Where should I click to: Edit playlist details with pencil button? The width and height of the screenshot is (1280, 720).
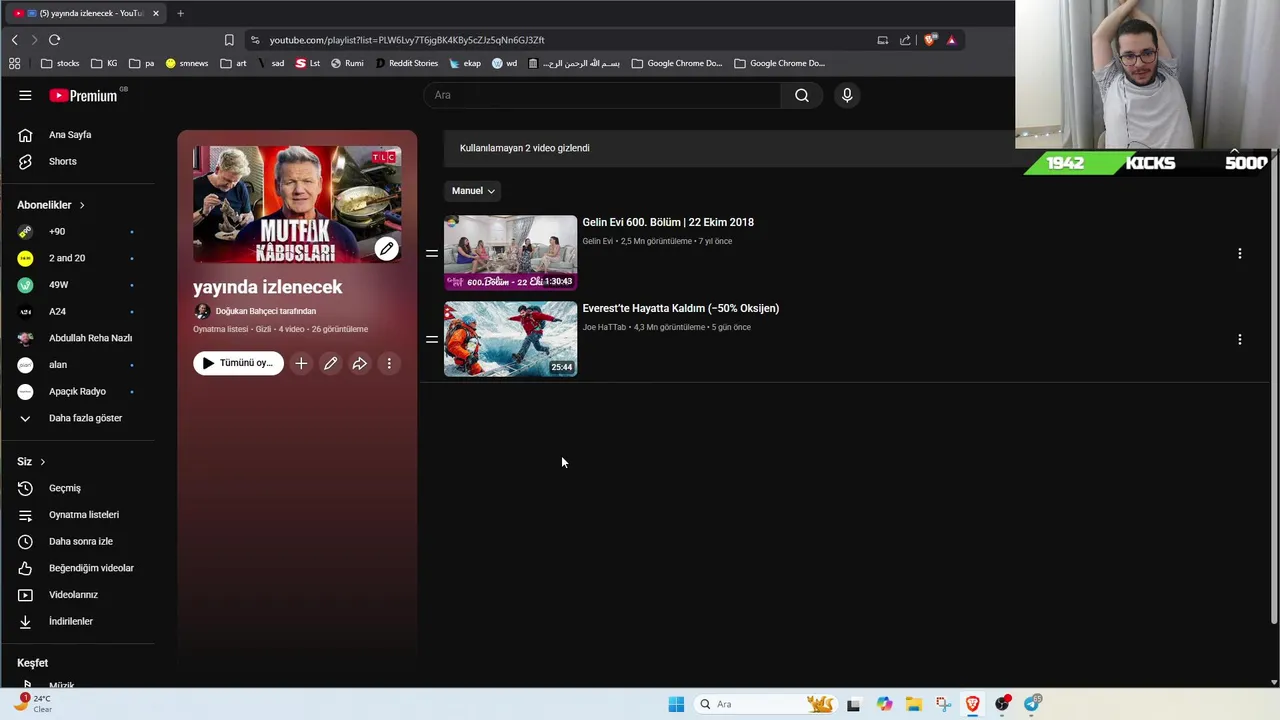pos(330,363)
